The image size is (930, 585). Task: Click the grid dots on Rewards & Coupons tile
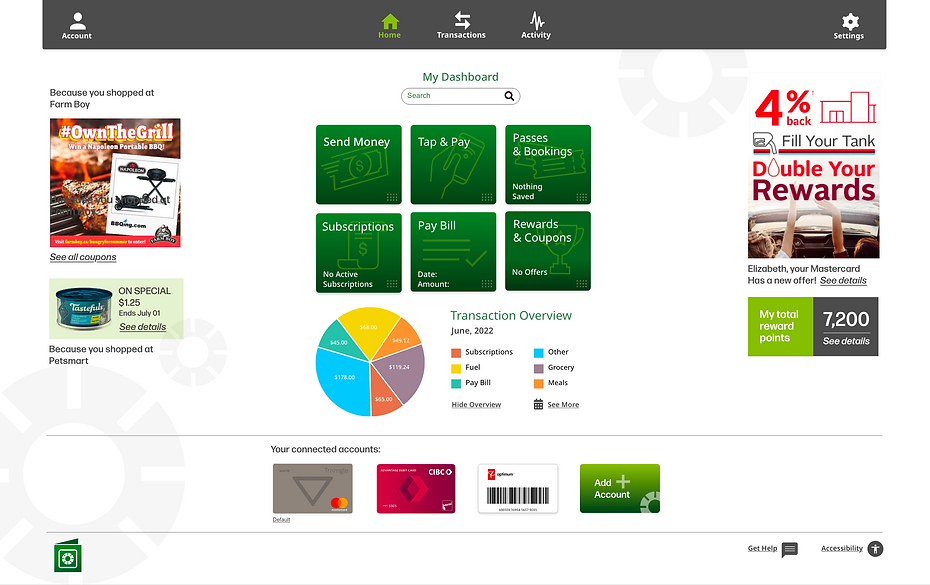(x=582, y=284)
